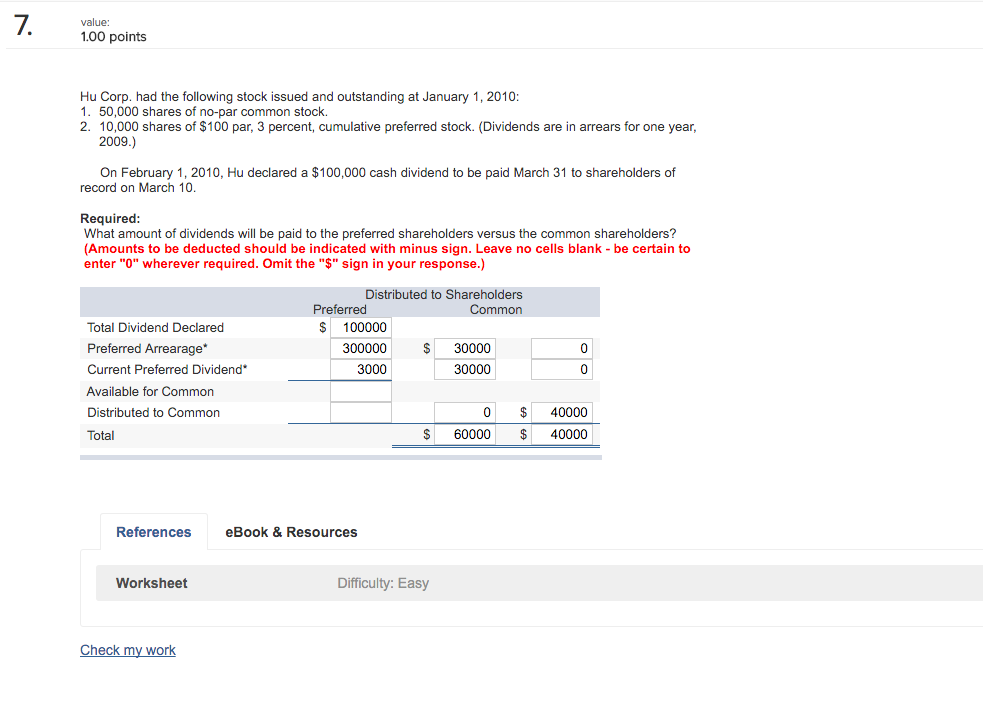
Task: Click the 'Total Dividend Declared' row label
Action: 155,327
